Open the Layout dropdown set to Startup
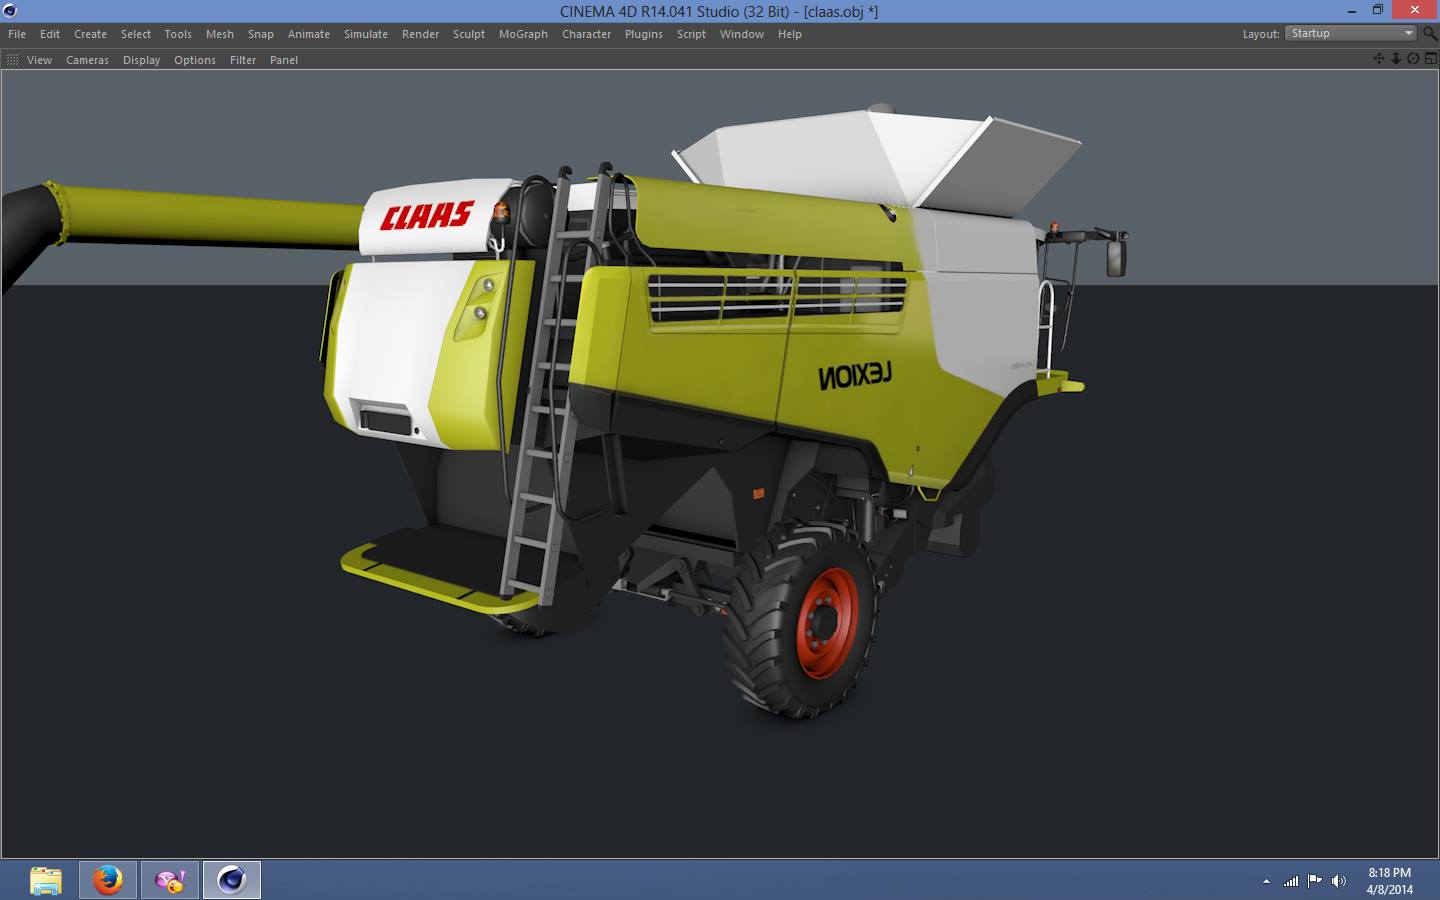 [1351, 34]
